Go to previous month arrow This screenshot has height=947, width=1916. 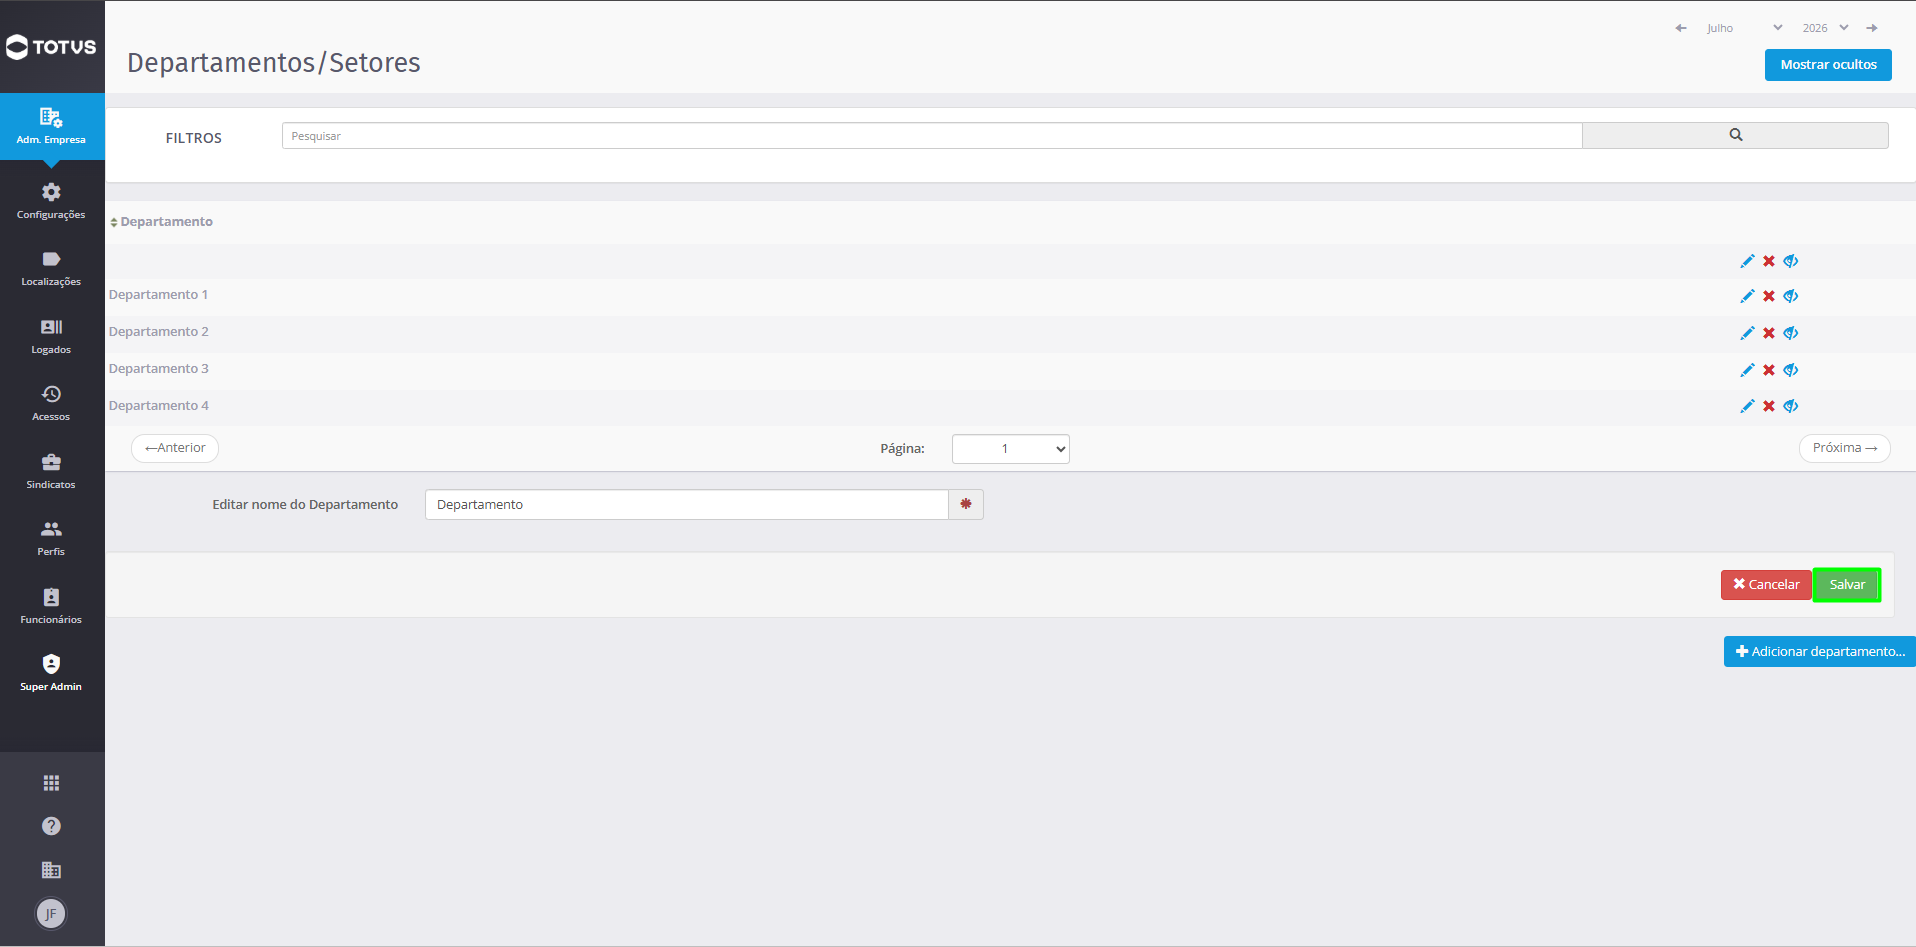1681,28
